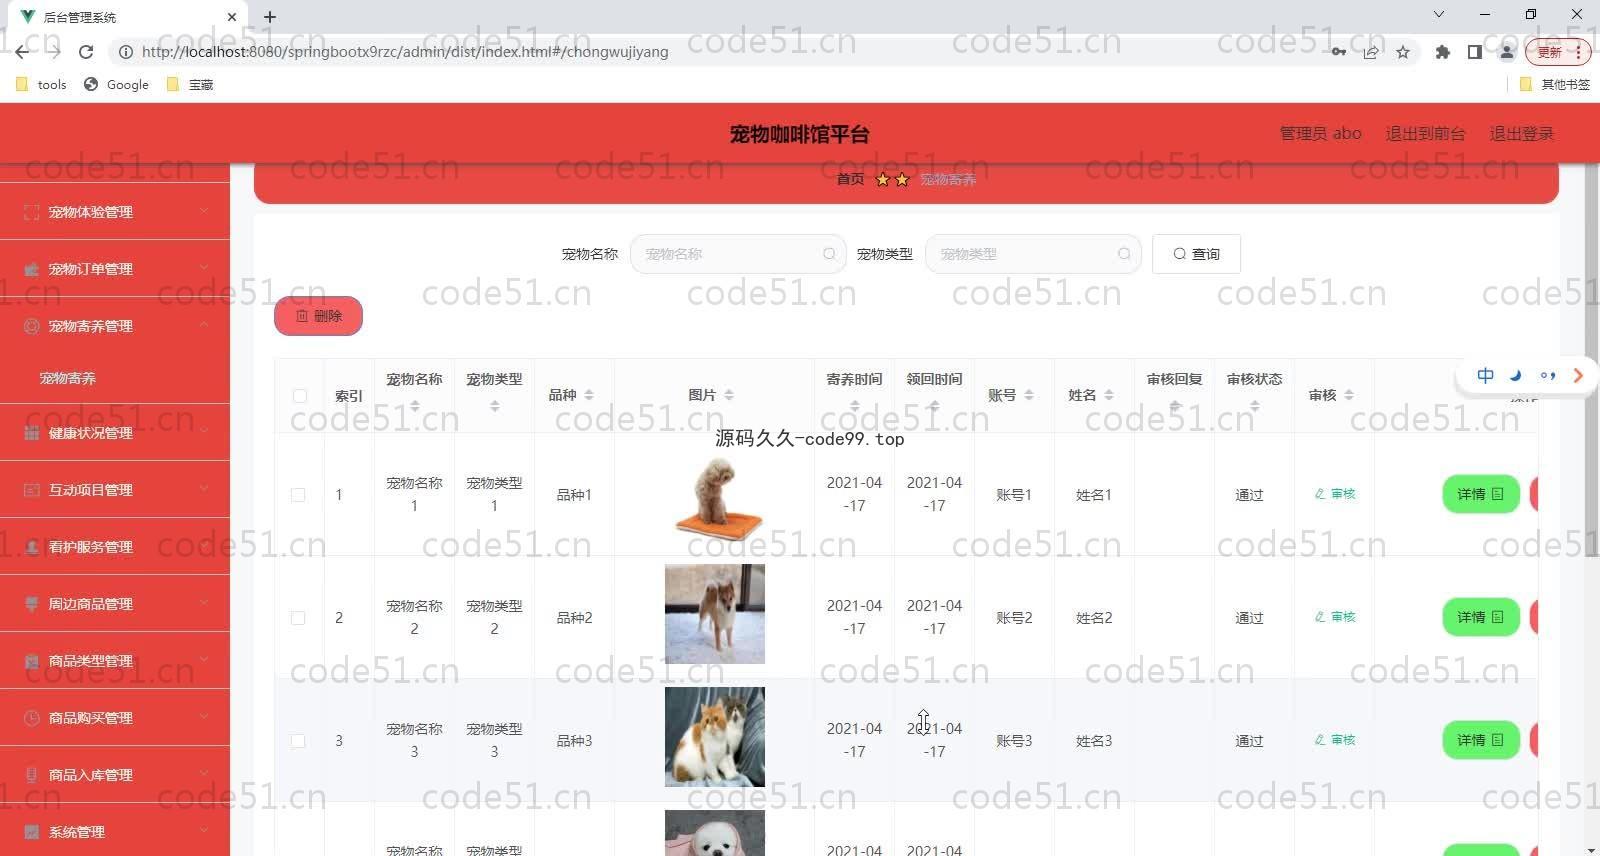Sort the 品种 column
The height and width of the screenshot is (856, 1600).
point(589,395)
